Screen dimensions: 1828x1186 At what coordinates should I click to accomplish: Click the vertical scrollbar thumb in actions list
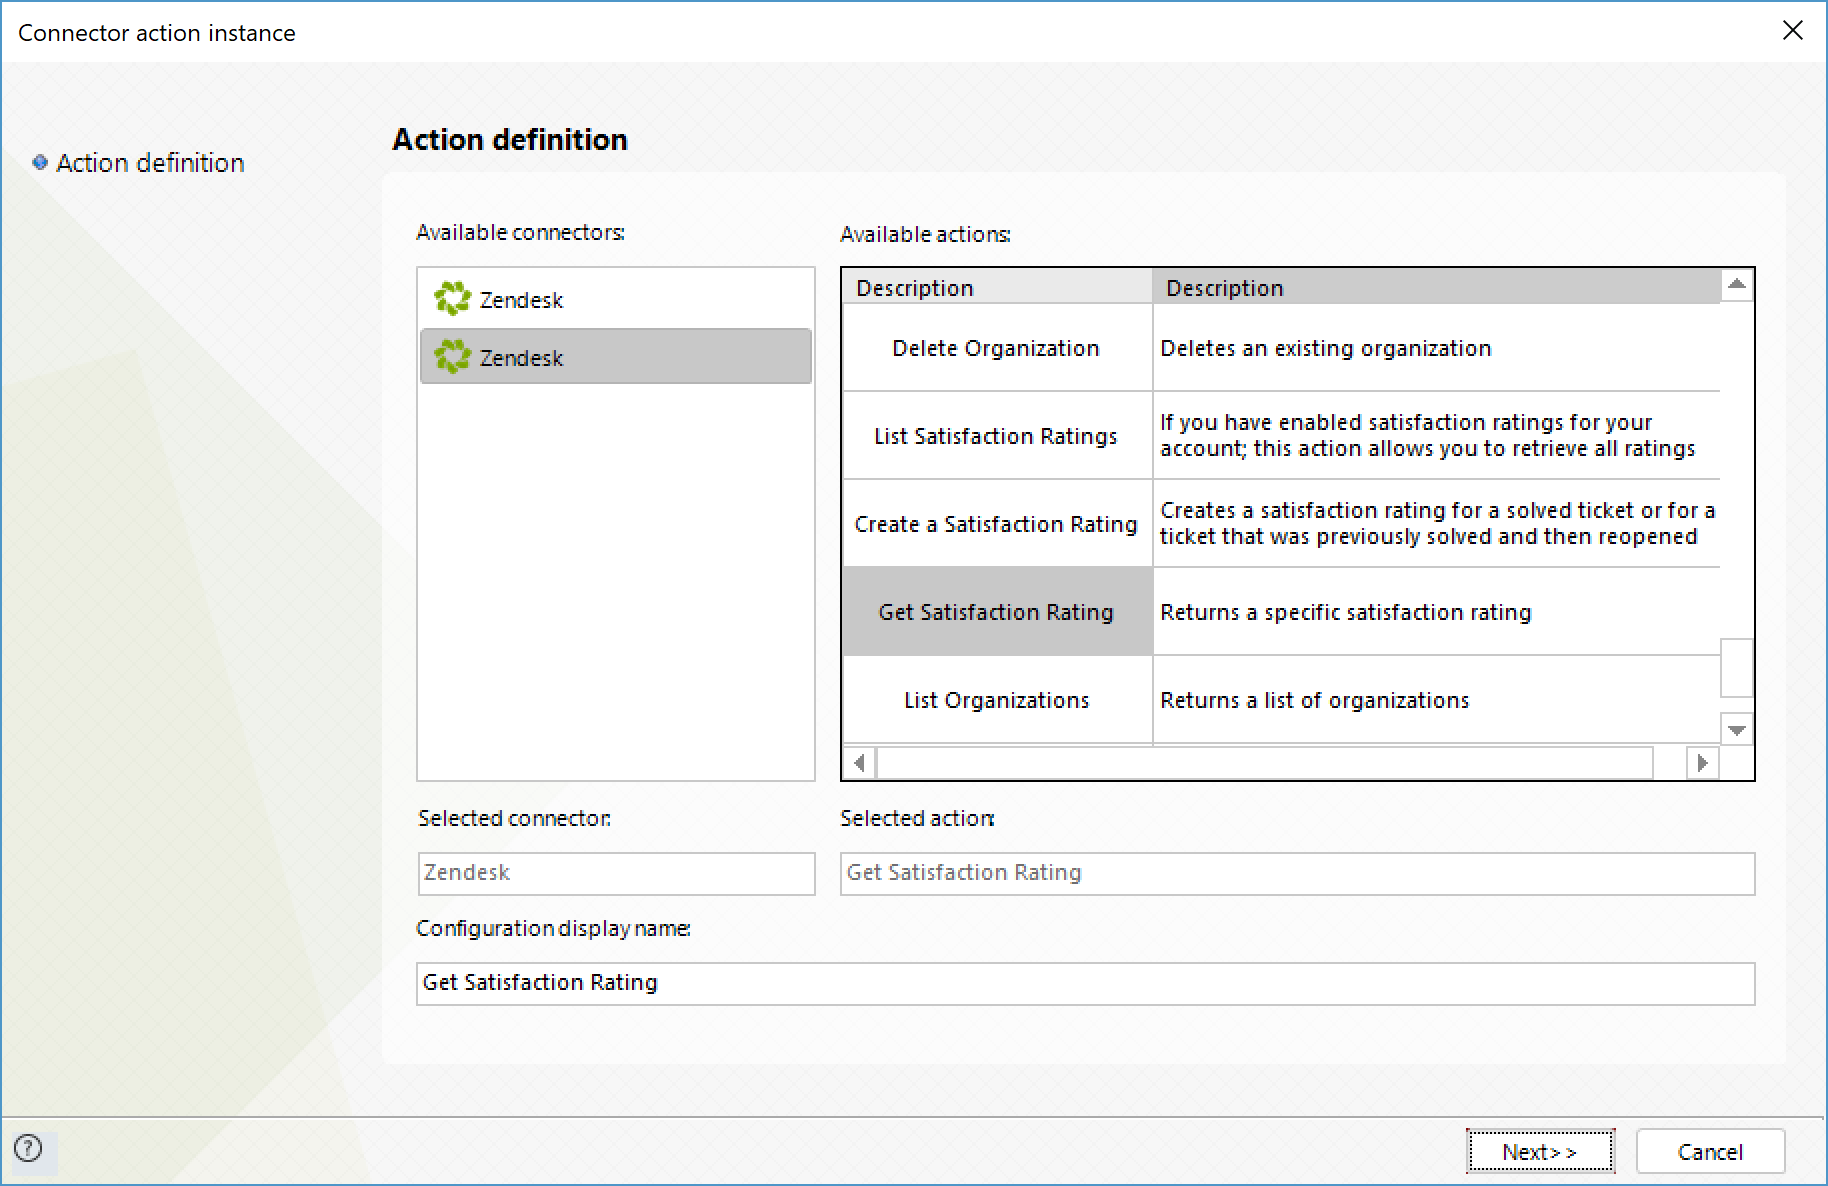1737,667
